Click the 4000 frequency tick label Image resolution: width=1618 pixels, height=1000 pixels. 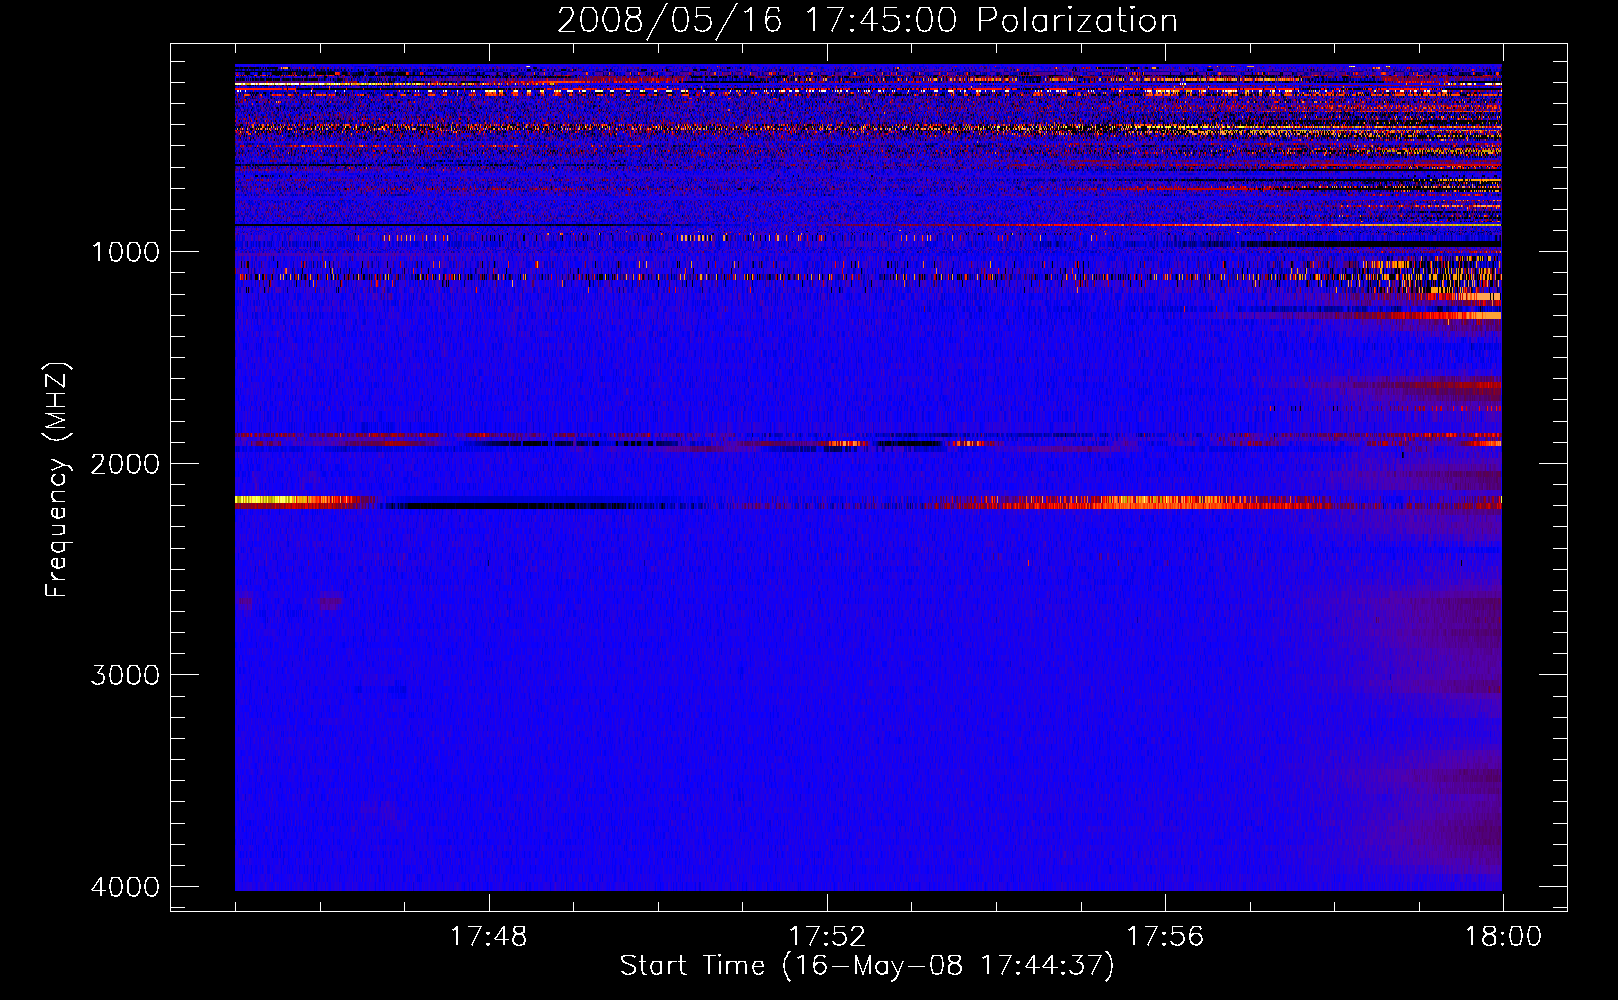pos(125,886)
